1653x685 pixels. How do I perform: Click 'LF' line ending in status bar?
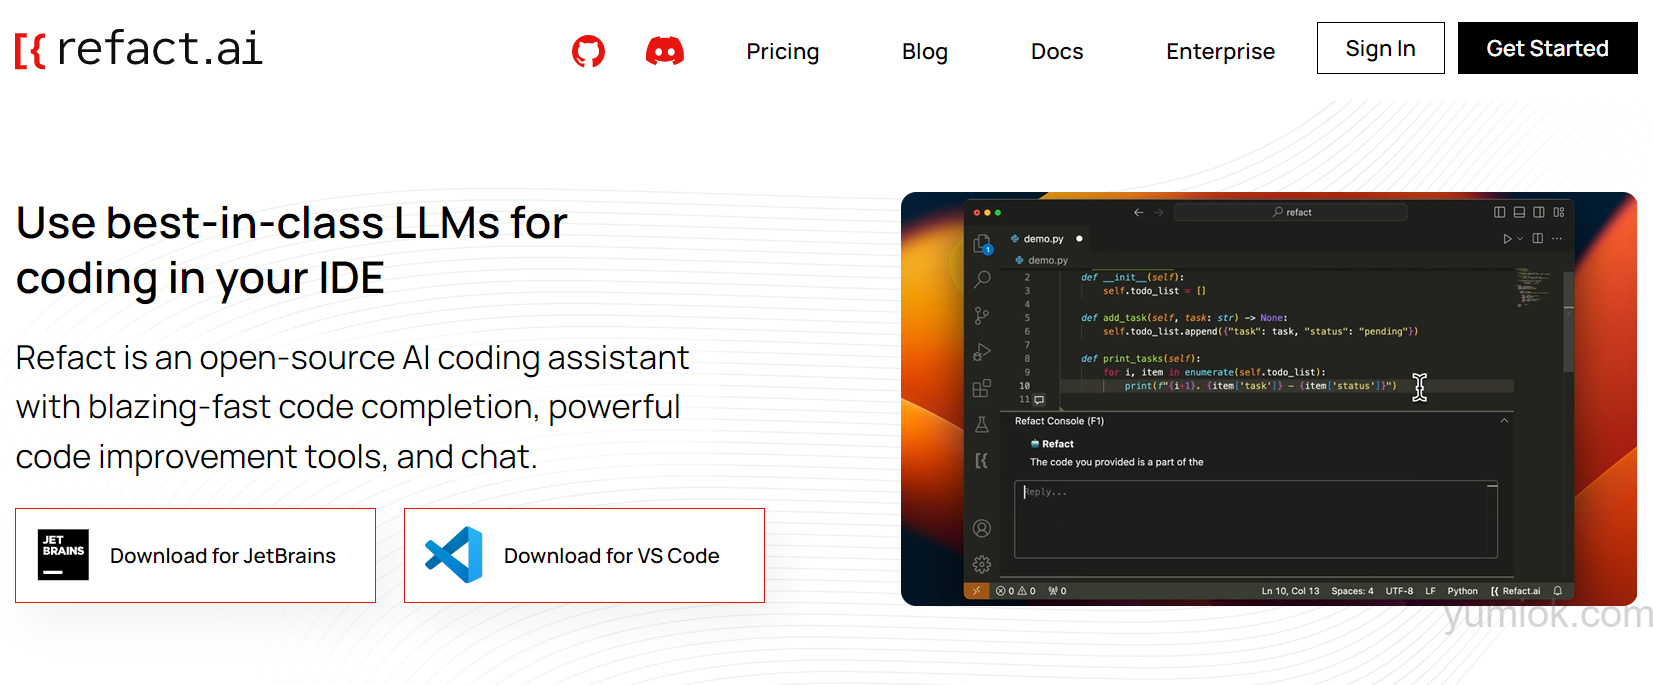click(1430, 591)
